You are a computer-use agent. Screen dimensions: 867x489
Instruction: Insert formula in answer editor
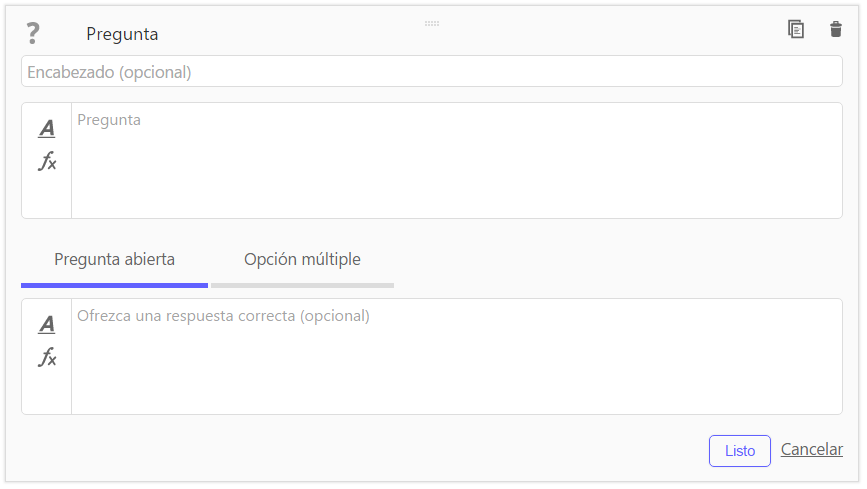coord(47,357)
